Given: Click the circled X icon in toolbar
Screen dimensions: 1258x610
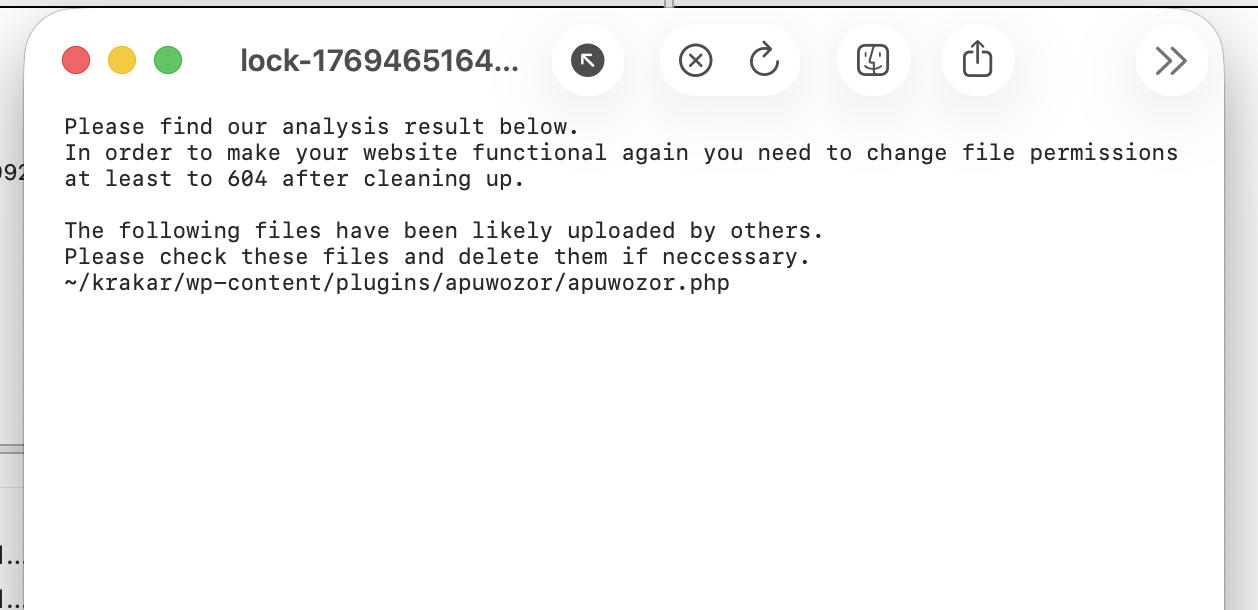Looking at the screenshot, I should point(695,61).
